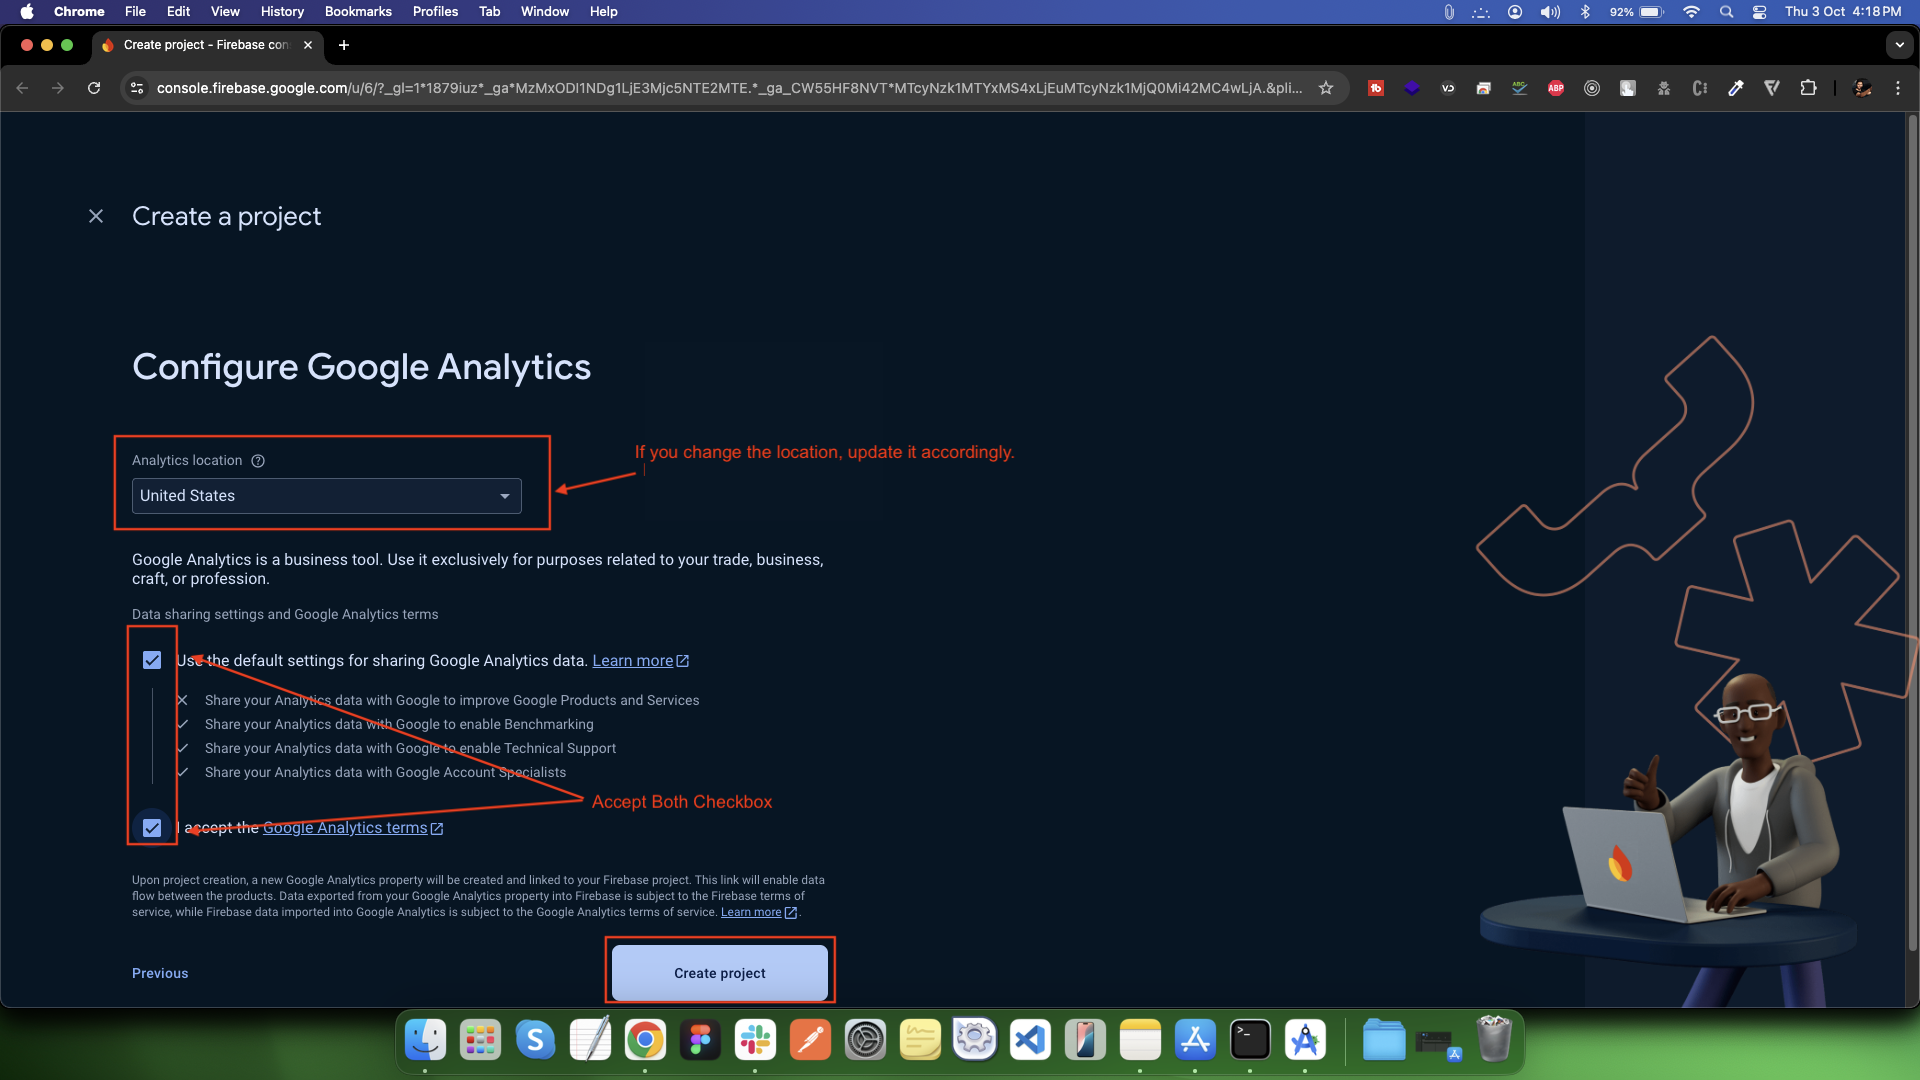The image size is (1920, 1080).
Task: Open new tab using plus button
Action: tap(344, 45)
